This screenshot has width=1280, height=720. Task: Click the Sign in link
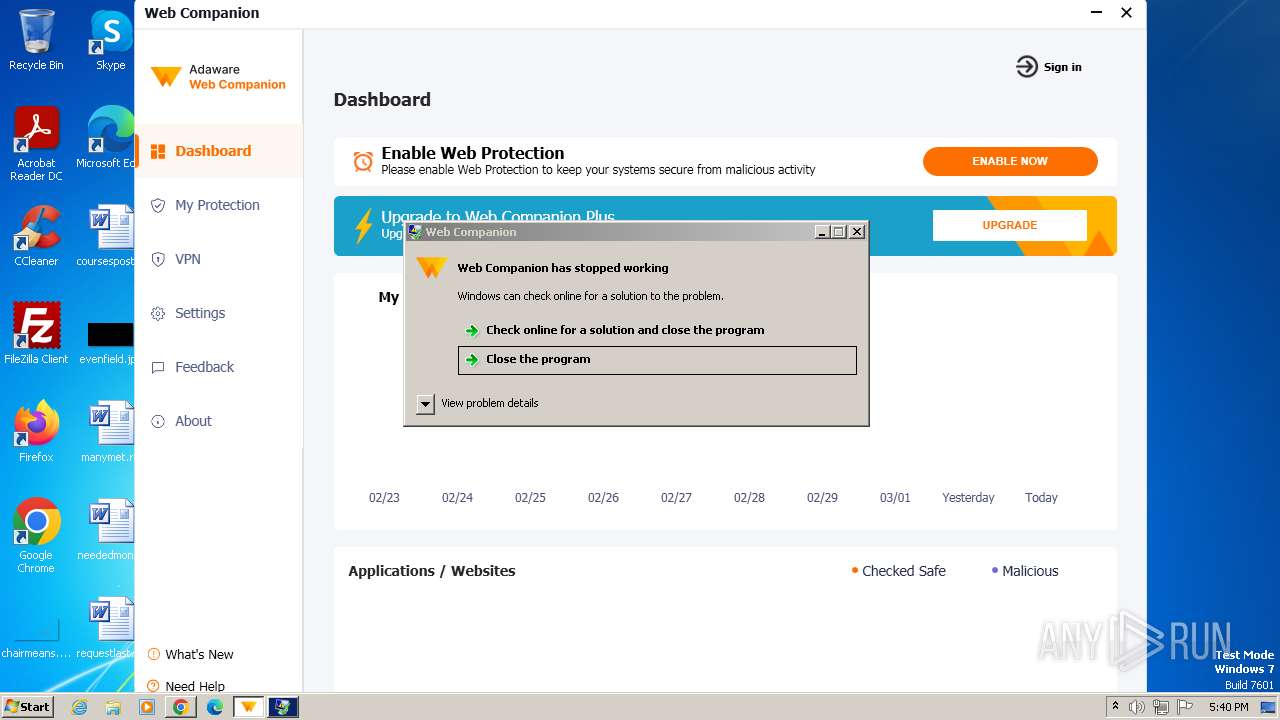click(x=1062, y=67)
